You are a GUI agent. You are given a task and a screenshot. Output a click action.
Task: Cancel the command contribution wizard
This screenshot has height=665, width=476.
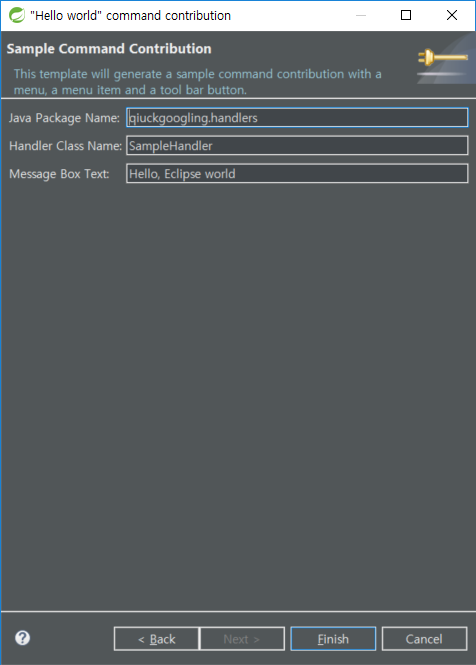tap(424, 639)
